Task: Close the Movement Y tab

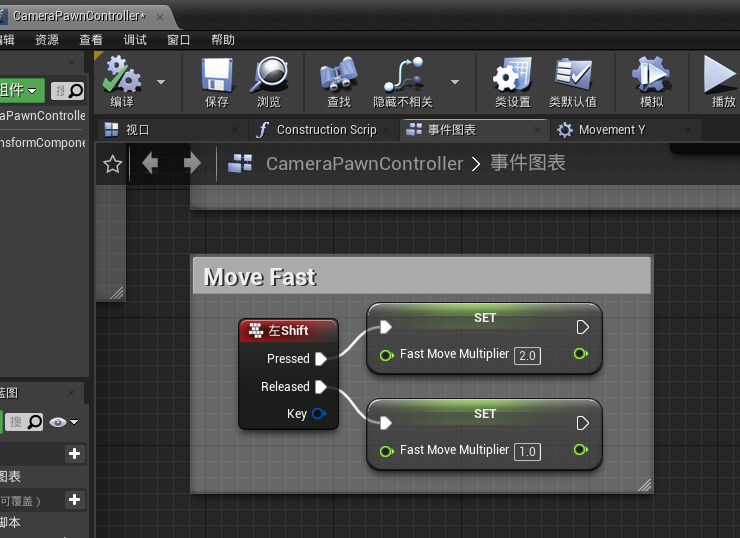Action: pos(688,130)
